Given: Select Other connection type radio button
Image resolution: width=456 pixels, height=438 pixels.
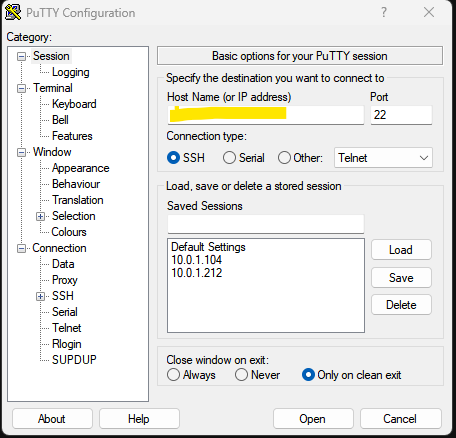Looking at the screenshot, I should 284,158.
